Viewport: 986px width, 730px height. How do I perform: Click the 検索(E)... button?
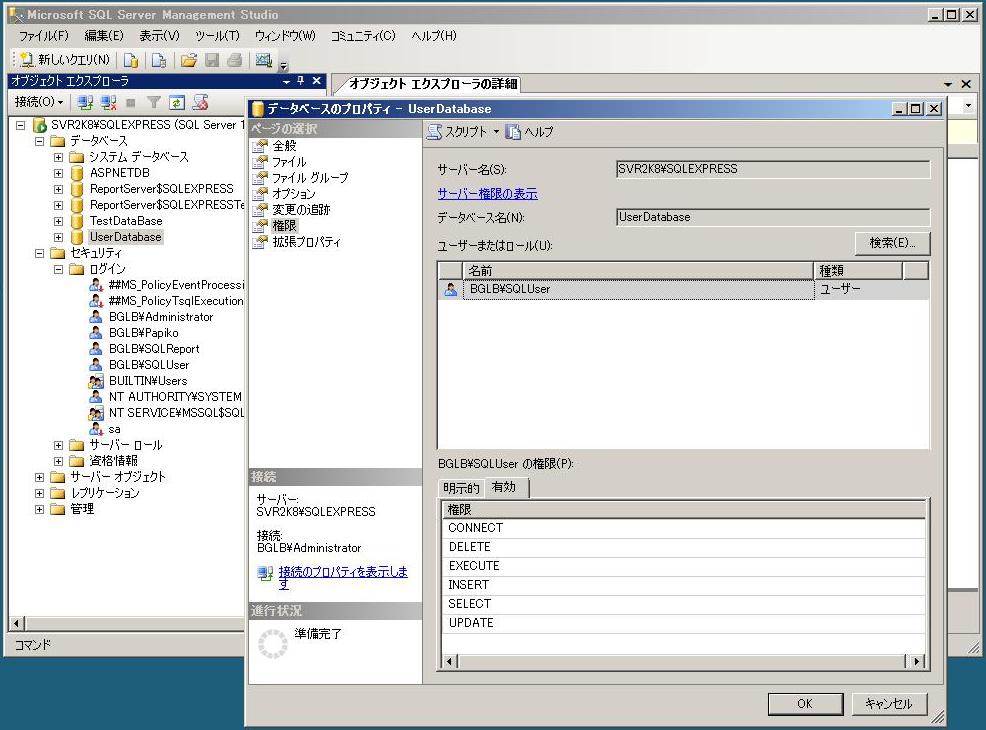point(892,243)
